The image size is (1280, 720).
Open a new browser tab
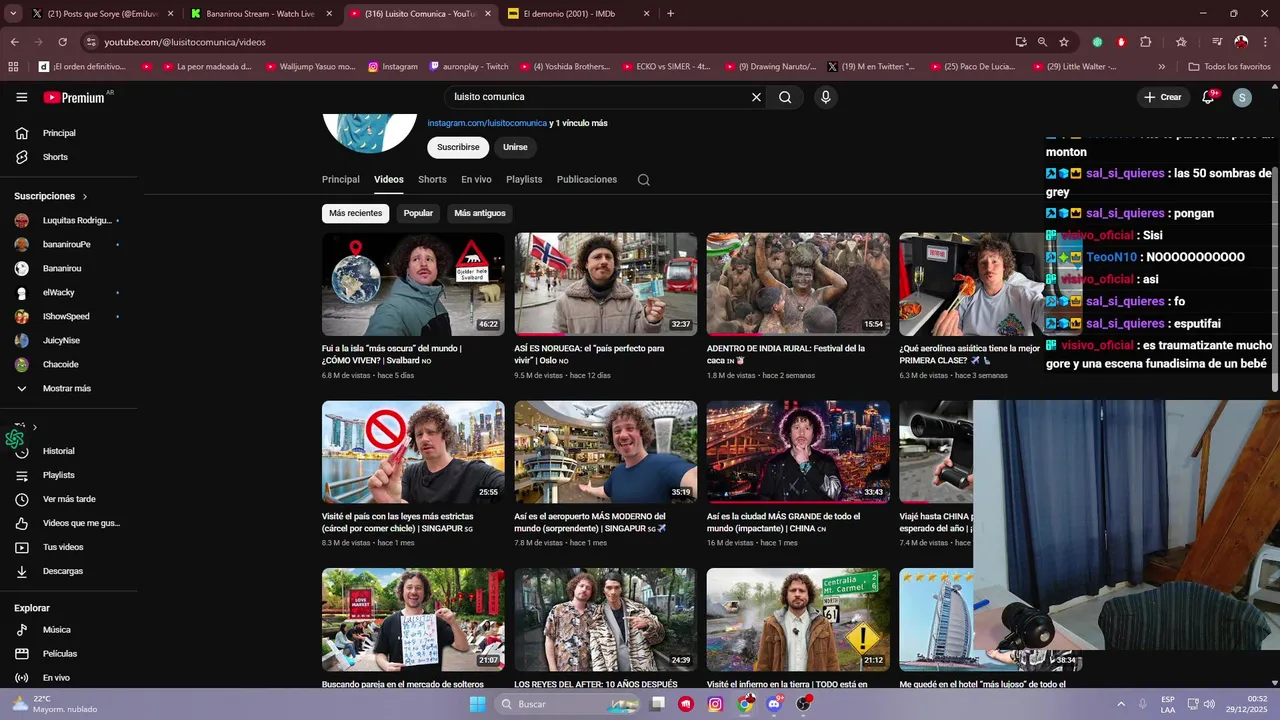(670, 14)
